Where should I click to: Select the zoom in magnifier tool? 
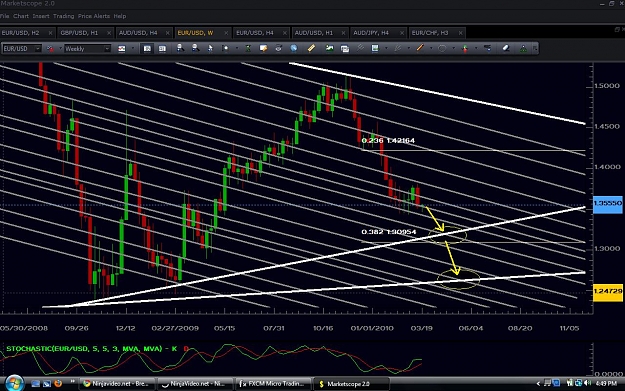click(x=180, y=48)
